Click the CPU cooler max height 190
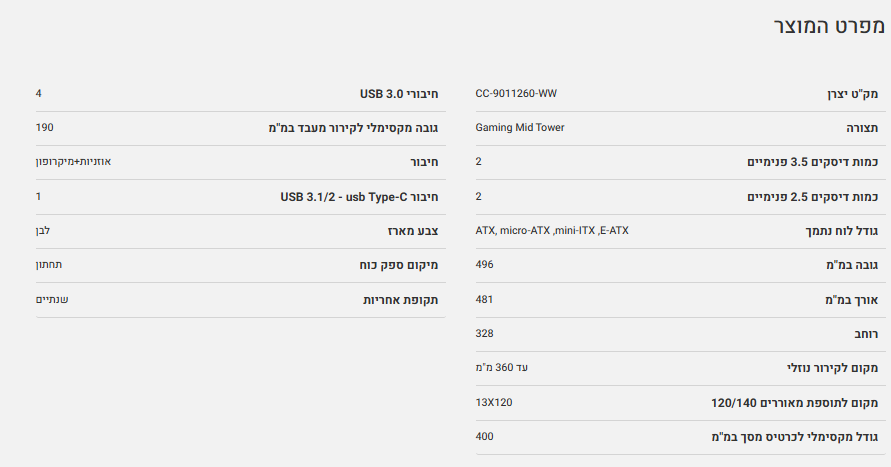 (44, 127)
